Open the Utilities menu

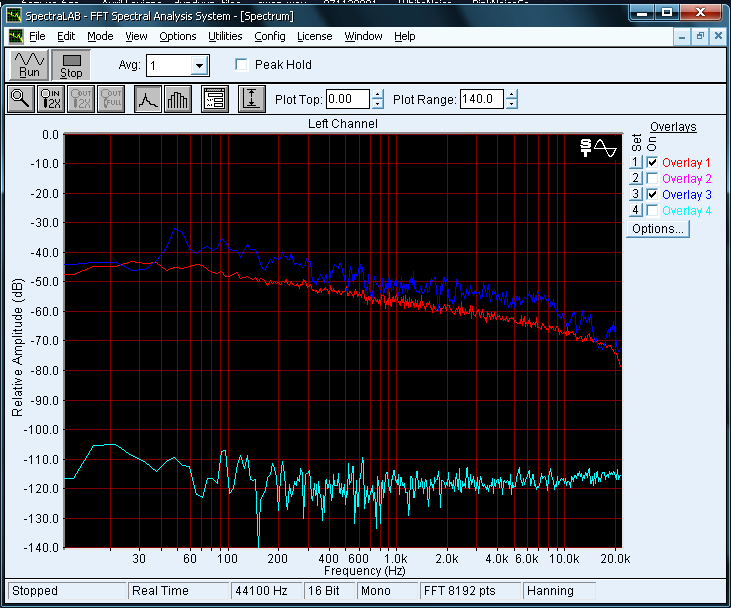pos(225,36)
